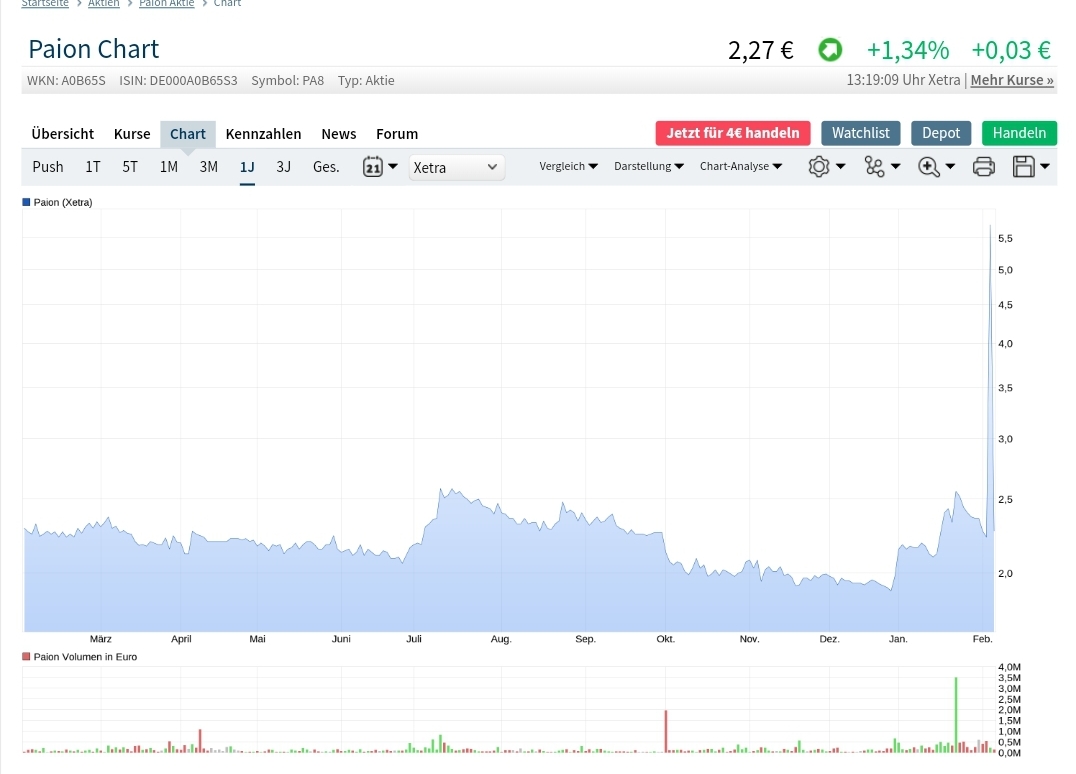Viewport: 1076px width, 774px height.
Task: Click the WKN: A0B65S text
Action: [67, 81]
